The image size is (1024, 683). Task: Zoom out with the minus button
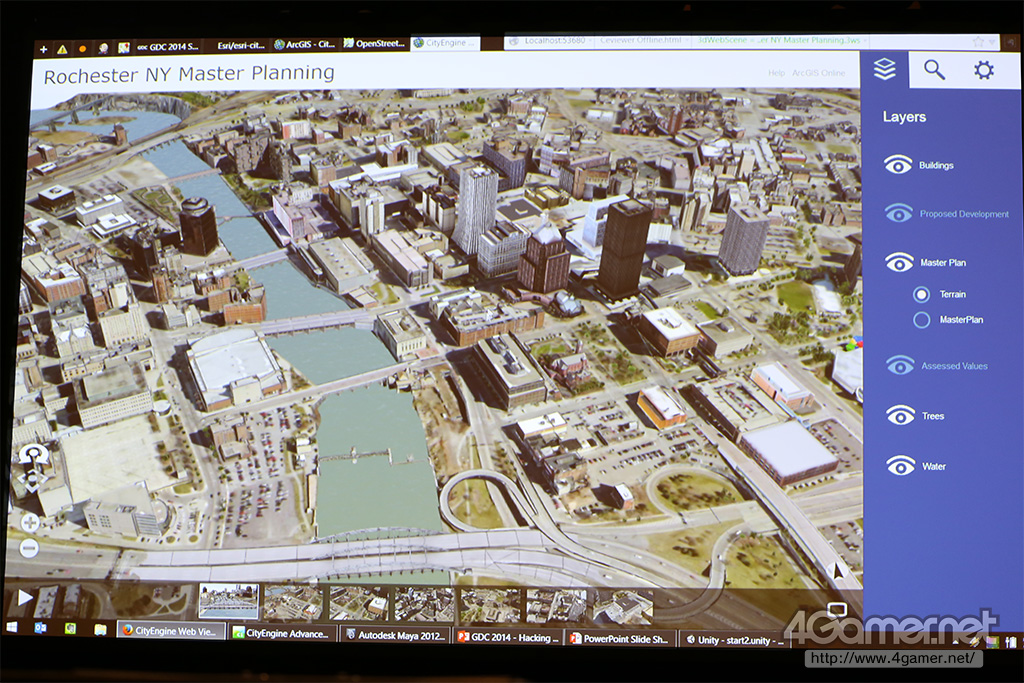pyautogui.click(x=29, y=548)
